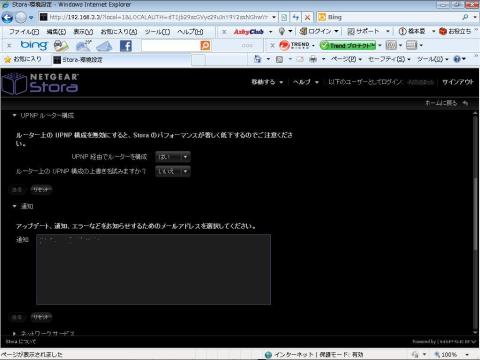This screenshot has height=360, width=480.
Task: Click the favorites star icon お気に入り
Action: [x=8, y=59]
